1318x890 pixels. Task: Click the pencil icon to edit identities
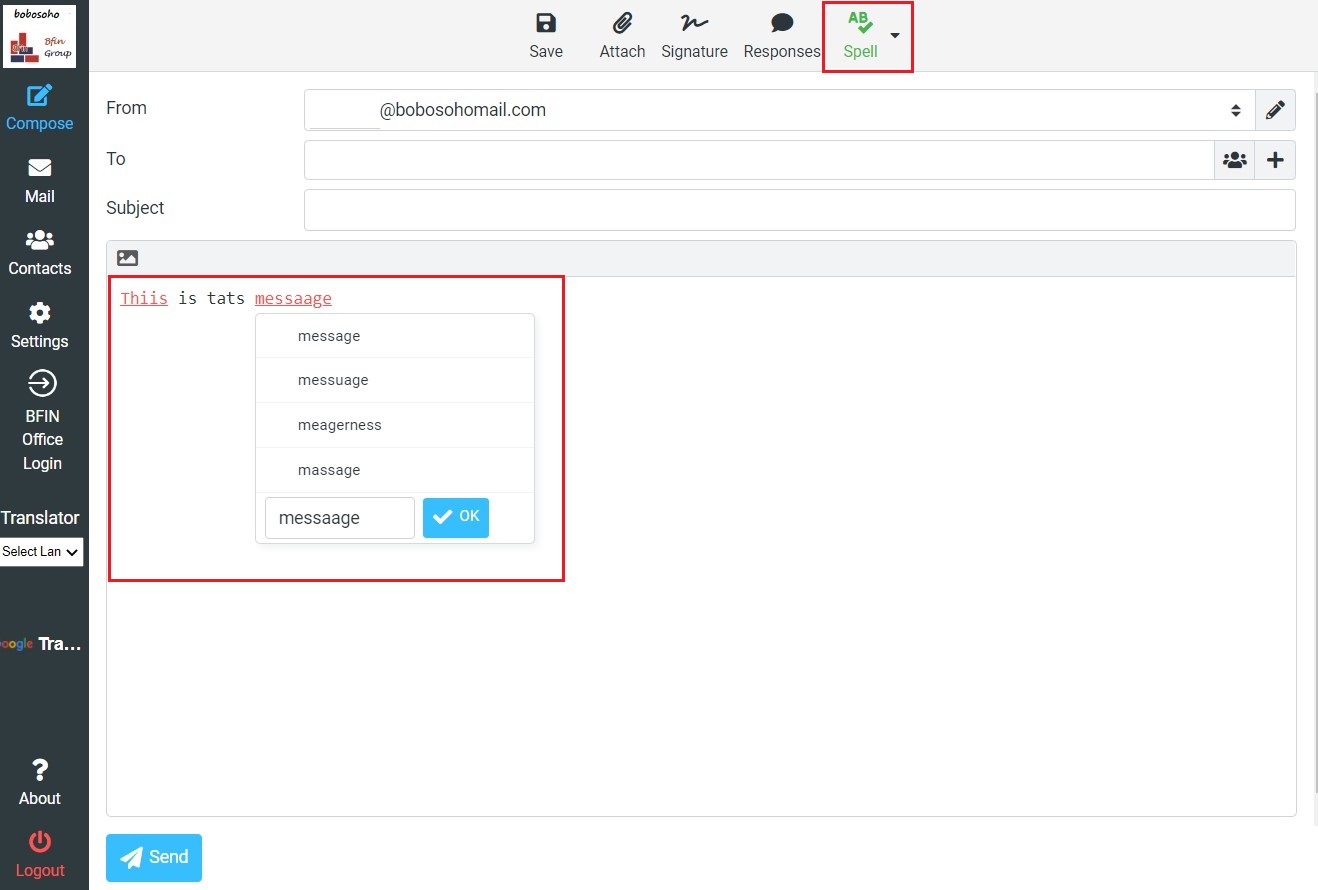(x=1275, y=110)
